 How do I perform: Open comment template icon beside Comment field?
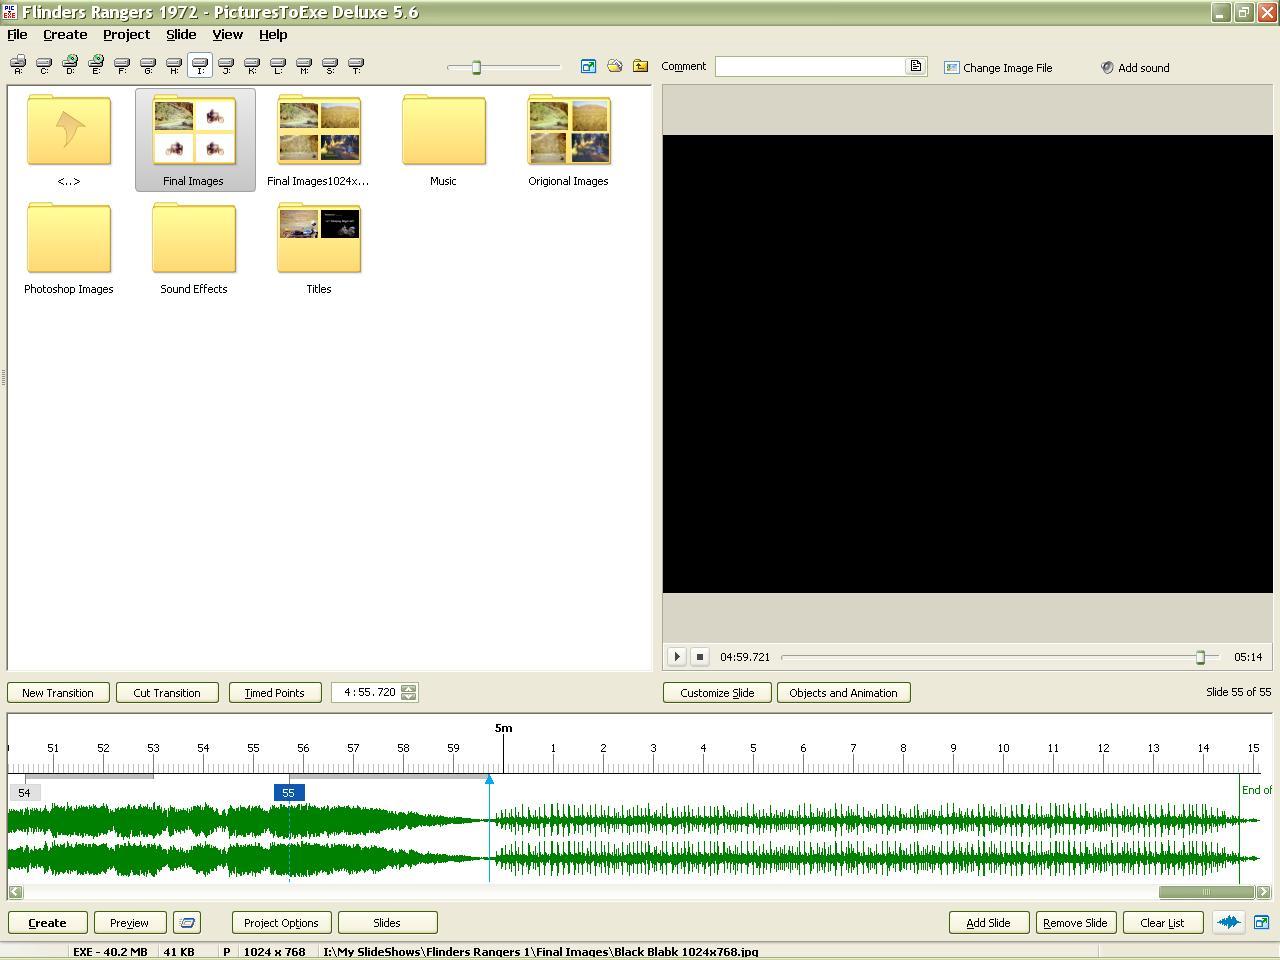(x=915, y=66)
